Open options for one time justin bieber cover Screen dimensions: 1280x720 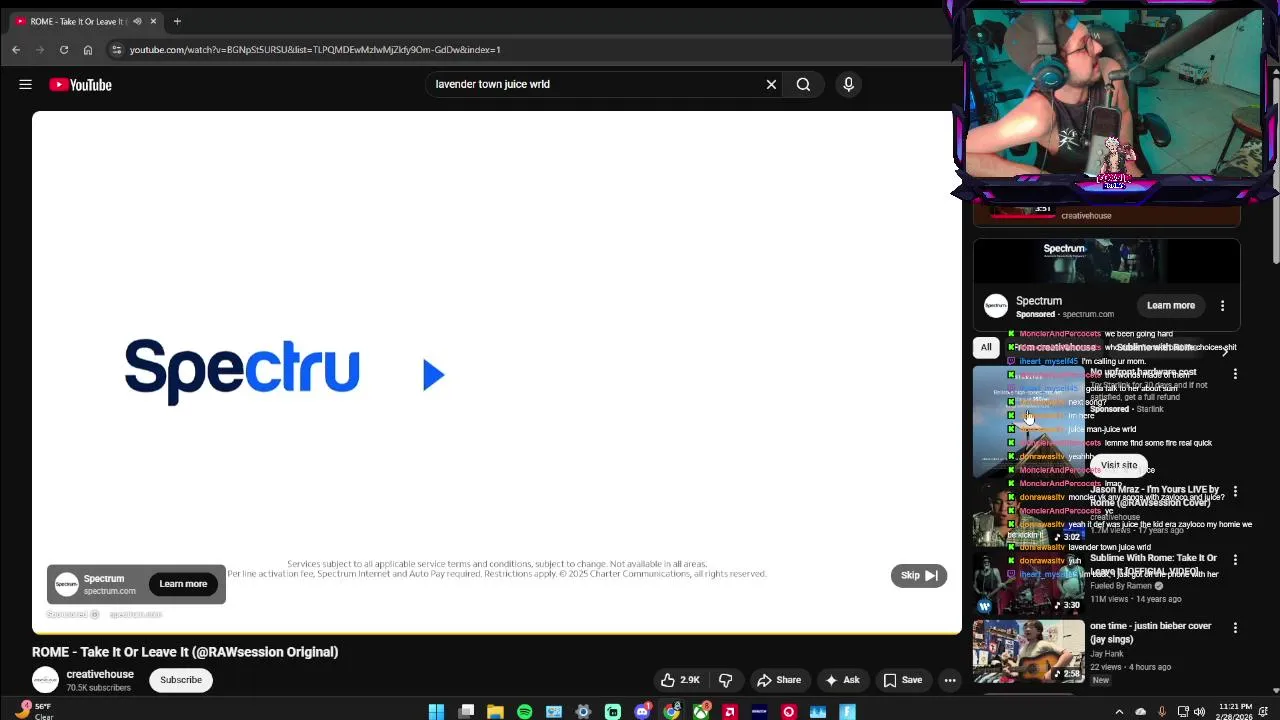click(1235, 628)
